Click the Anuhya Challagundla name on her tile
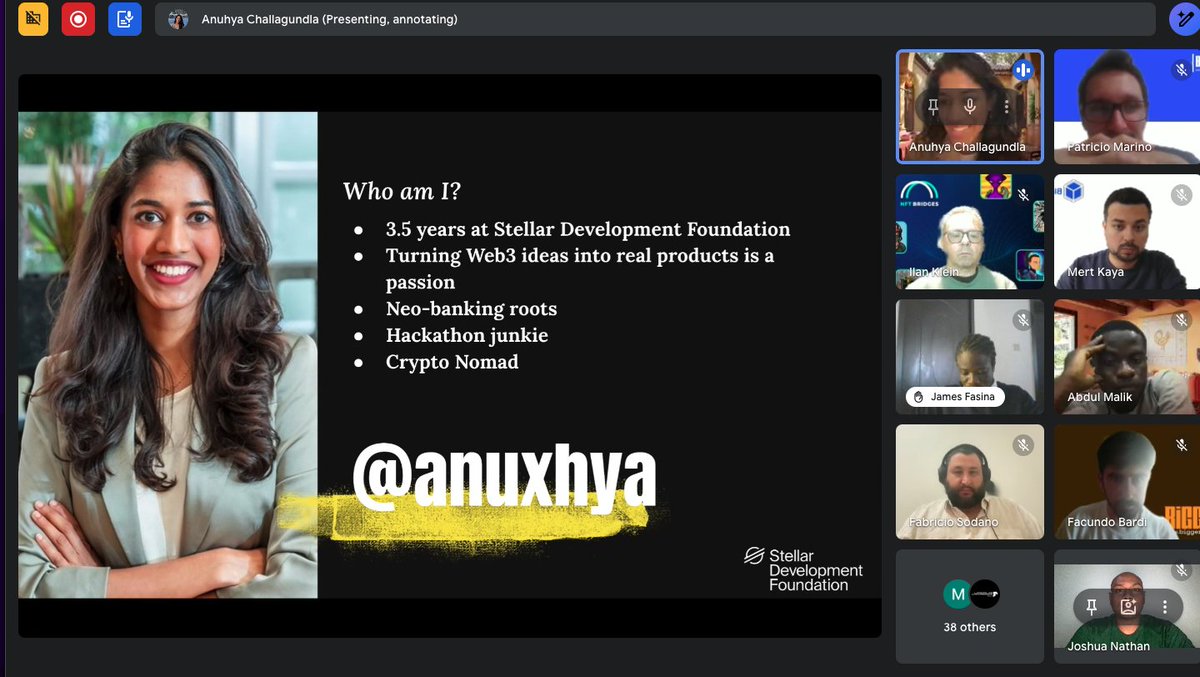 967,147
